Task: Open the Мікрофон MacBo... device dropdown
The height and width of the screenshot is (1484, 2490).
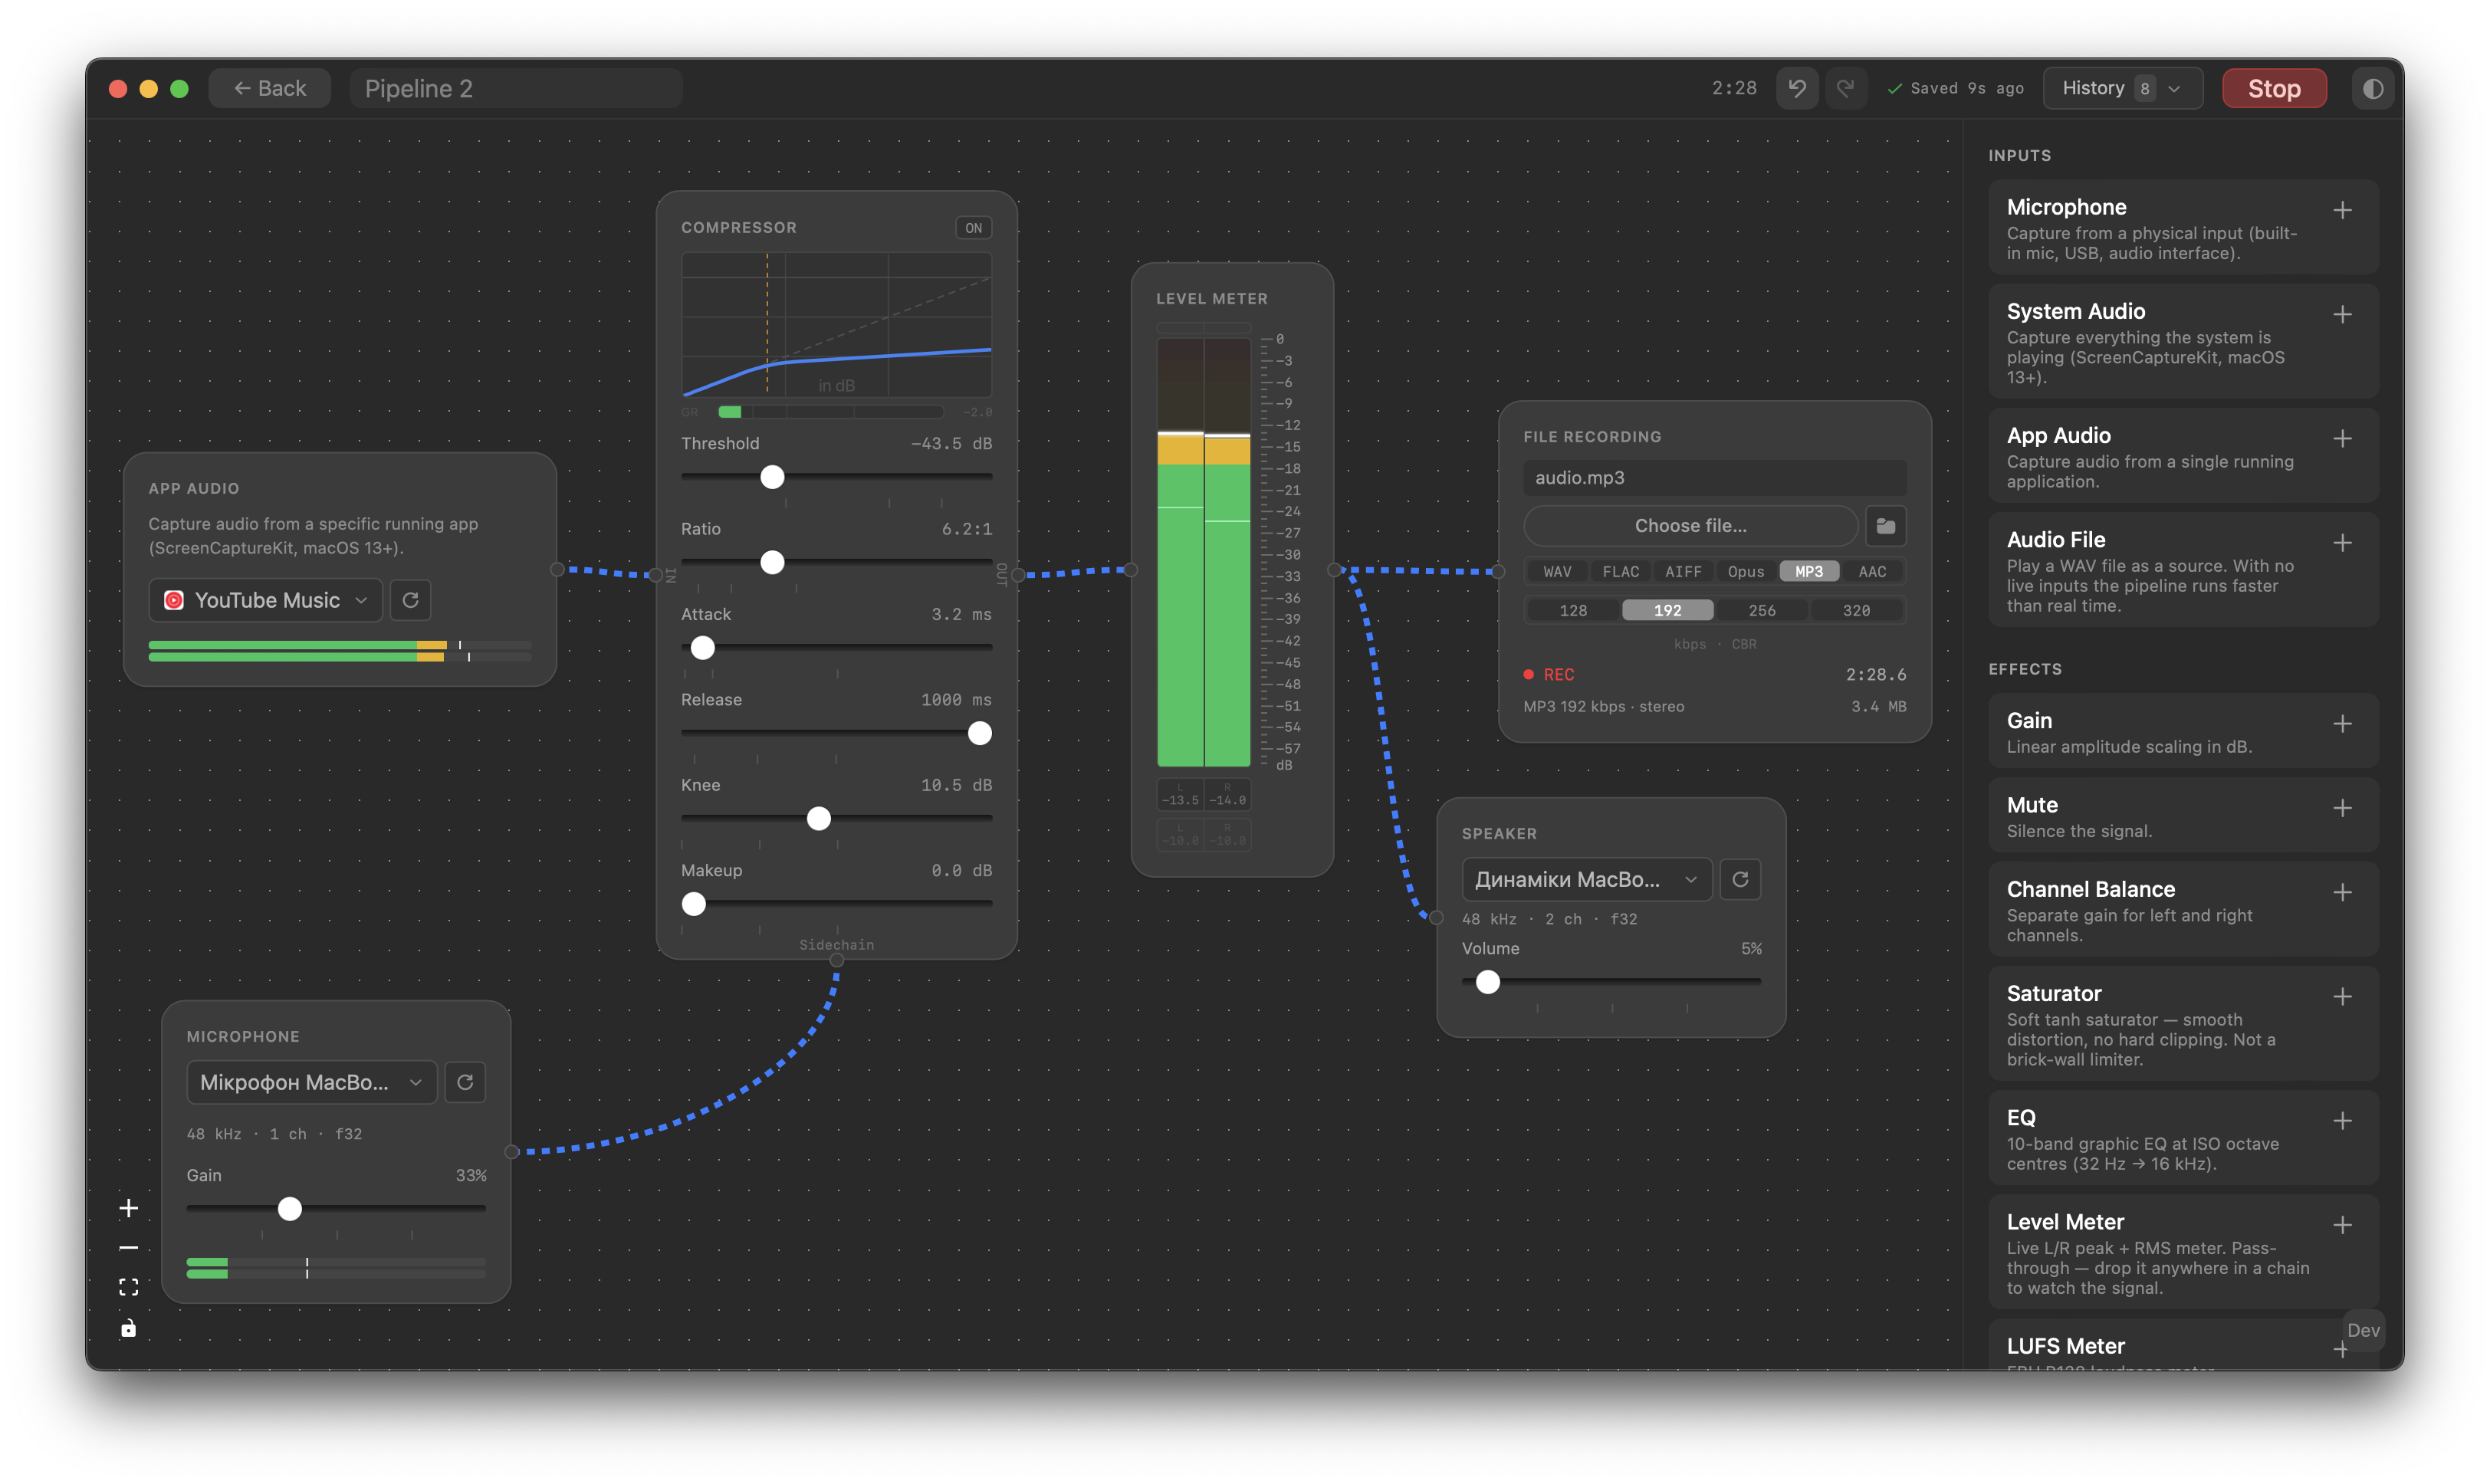Action: coord(311,1082)
